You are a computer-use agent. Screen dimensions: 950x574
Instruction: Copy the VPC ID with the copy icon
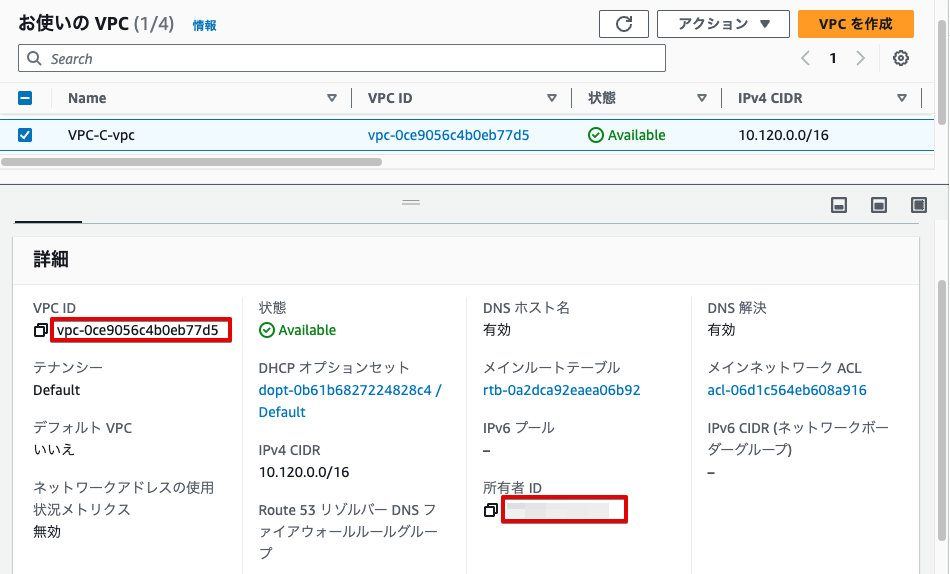pos(41,330)
